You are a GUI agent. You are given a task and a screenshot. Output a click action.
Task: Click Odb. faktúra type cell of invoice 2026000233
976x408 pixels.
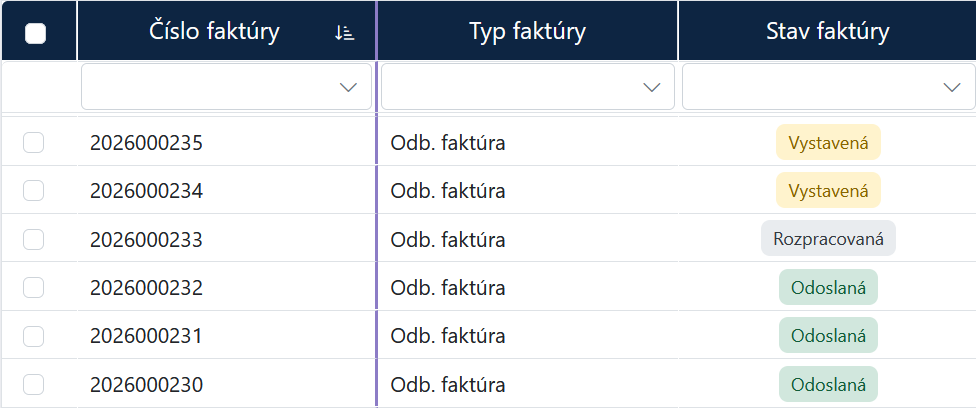click(x=448, y=239)
